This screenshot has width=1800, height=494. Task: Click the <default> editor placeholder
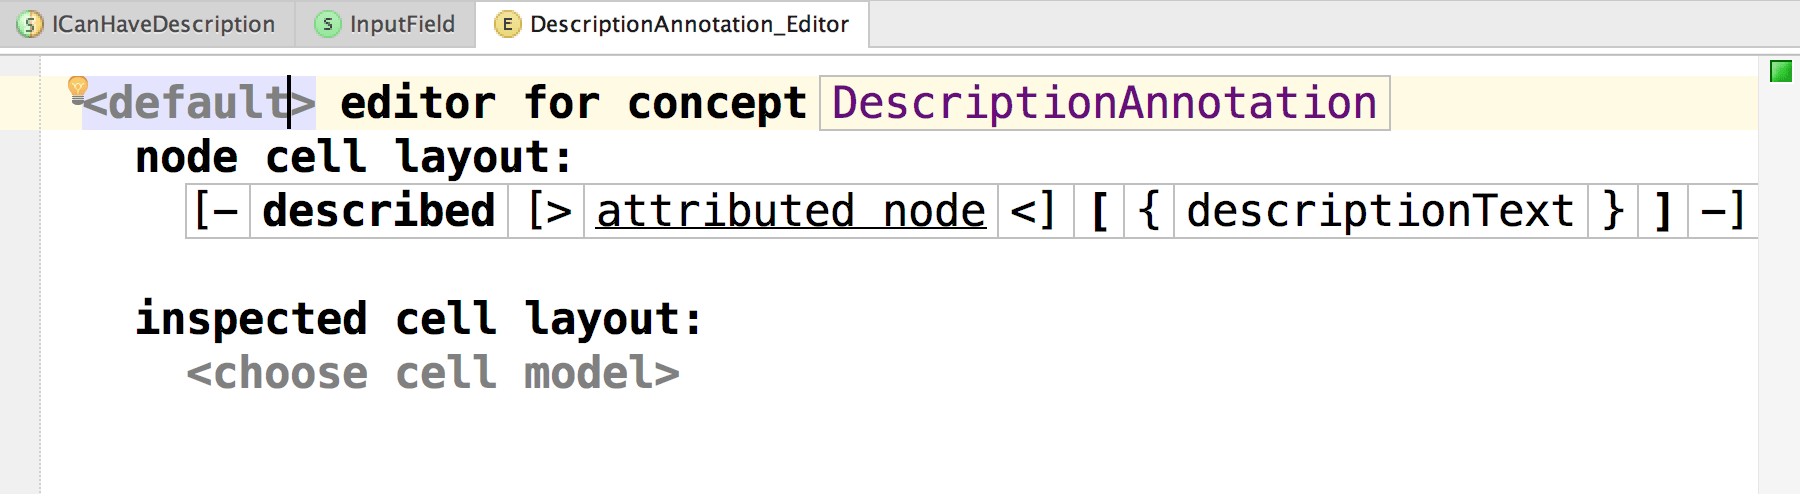pyautogui.click(x=198, y=103)
